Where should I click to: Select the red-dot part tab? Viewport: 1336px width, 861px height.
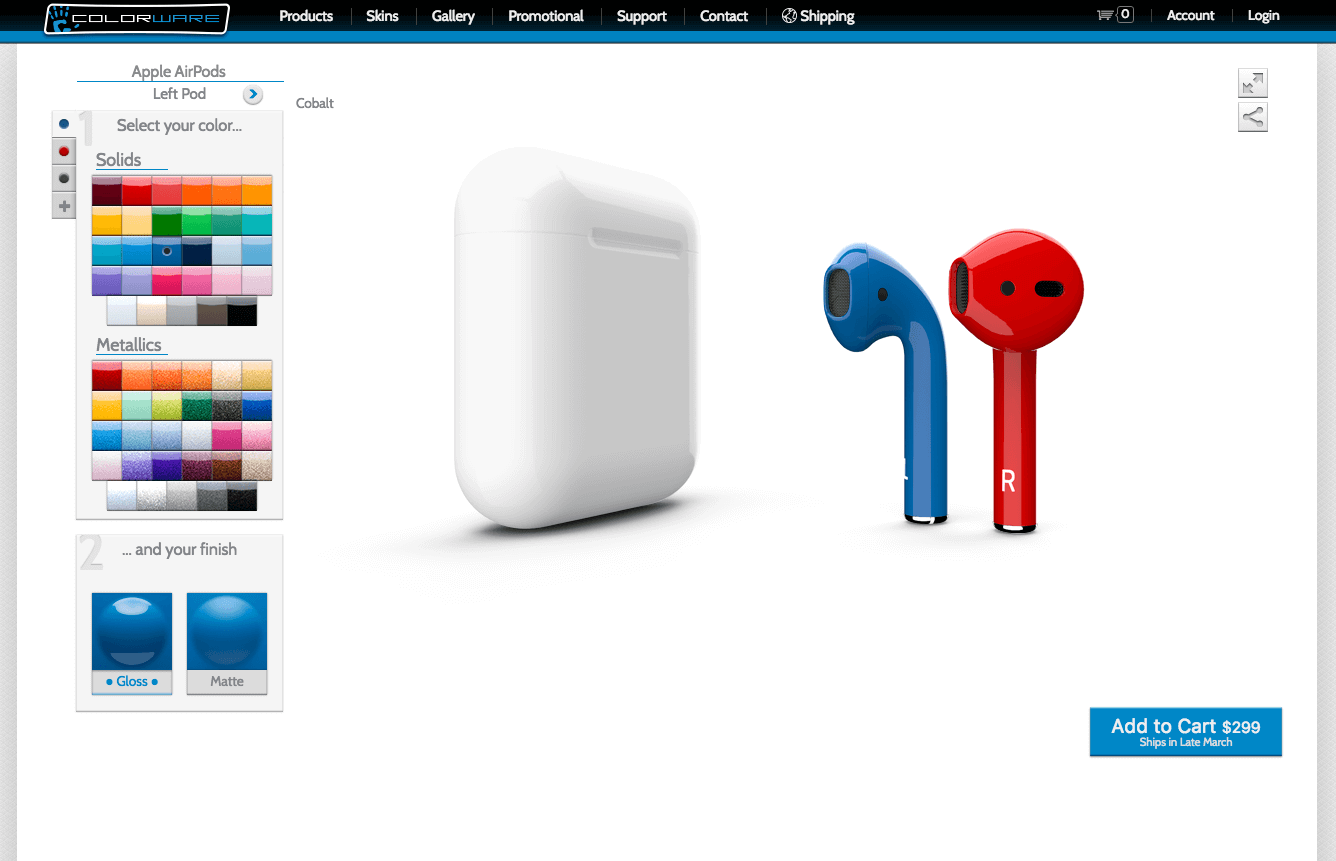(x=64, y=151)
